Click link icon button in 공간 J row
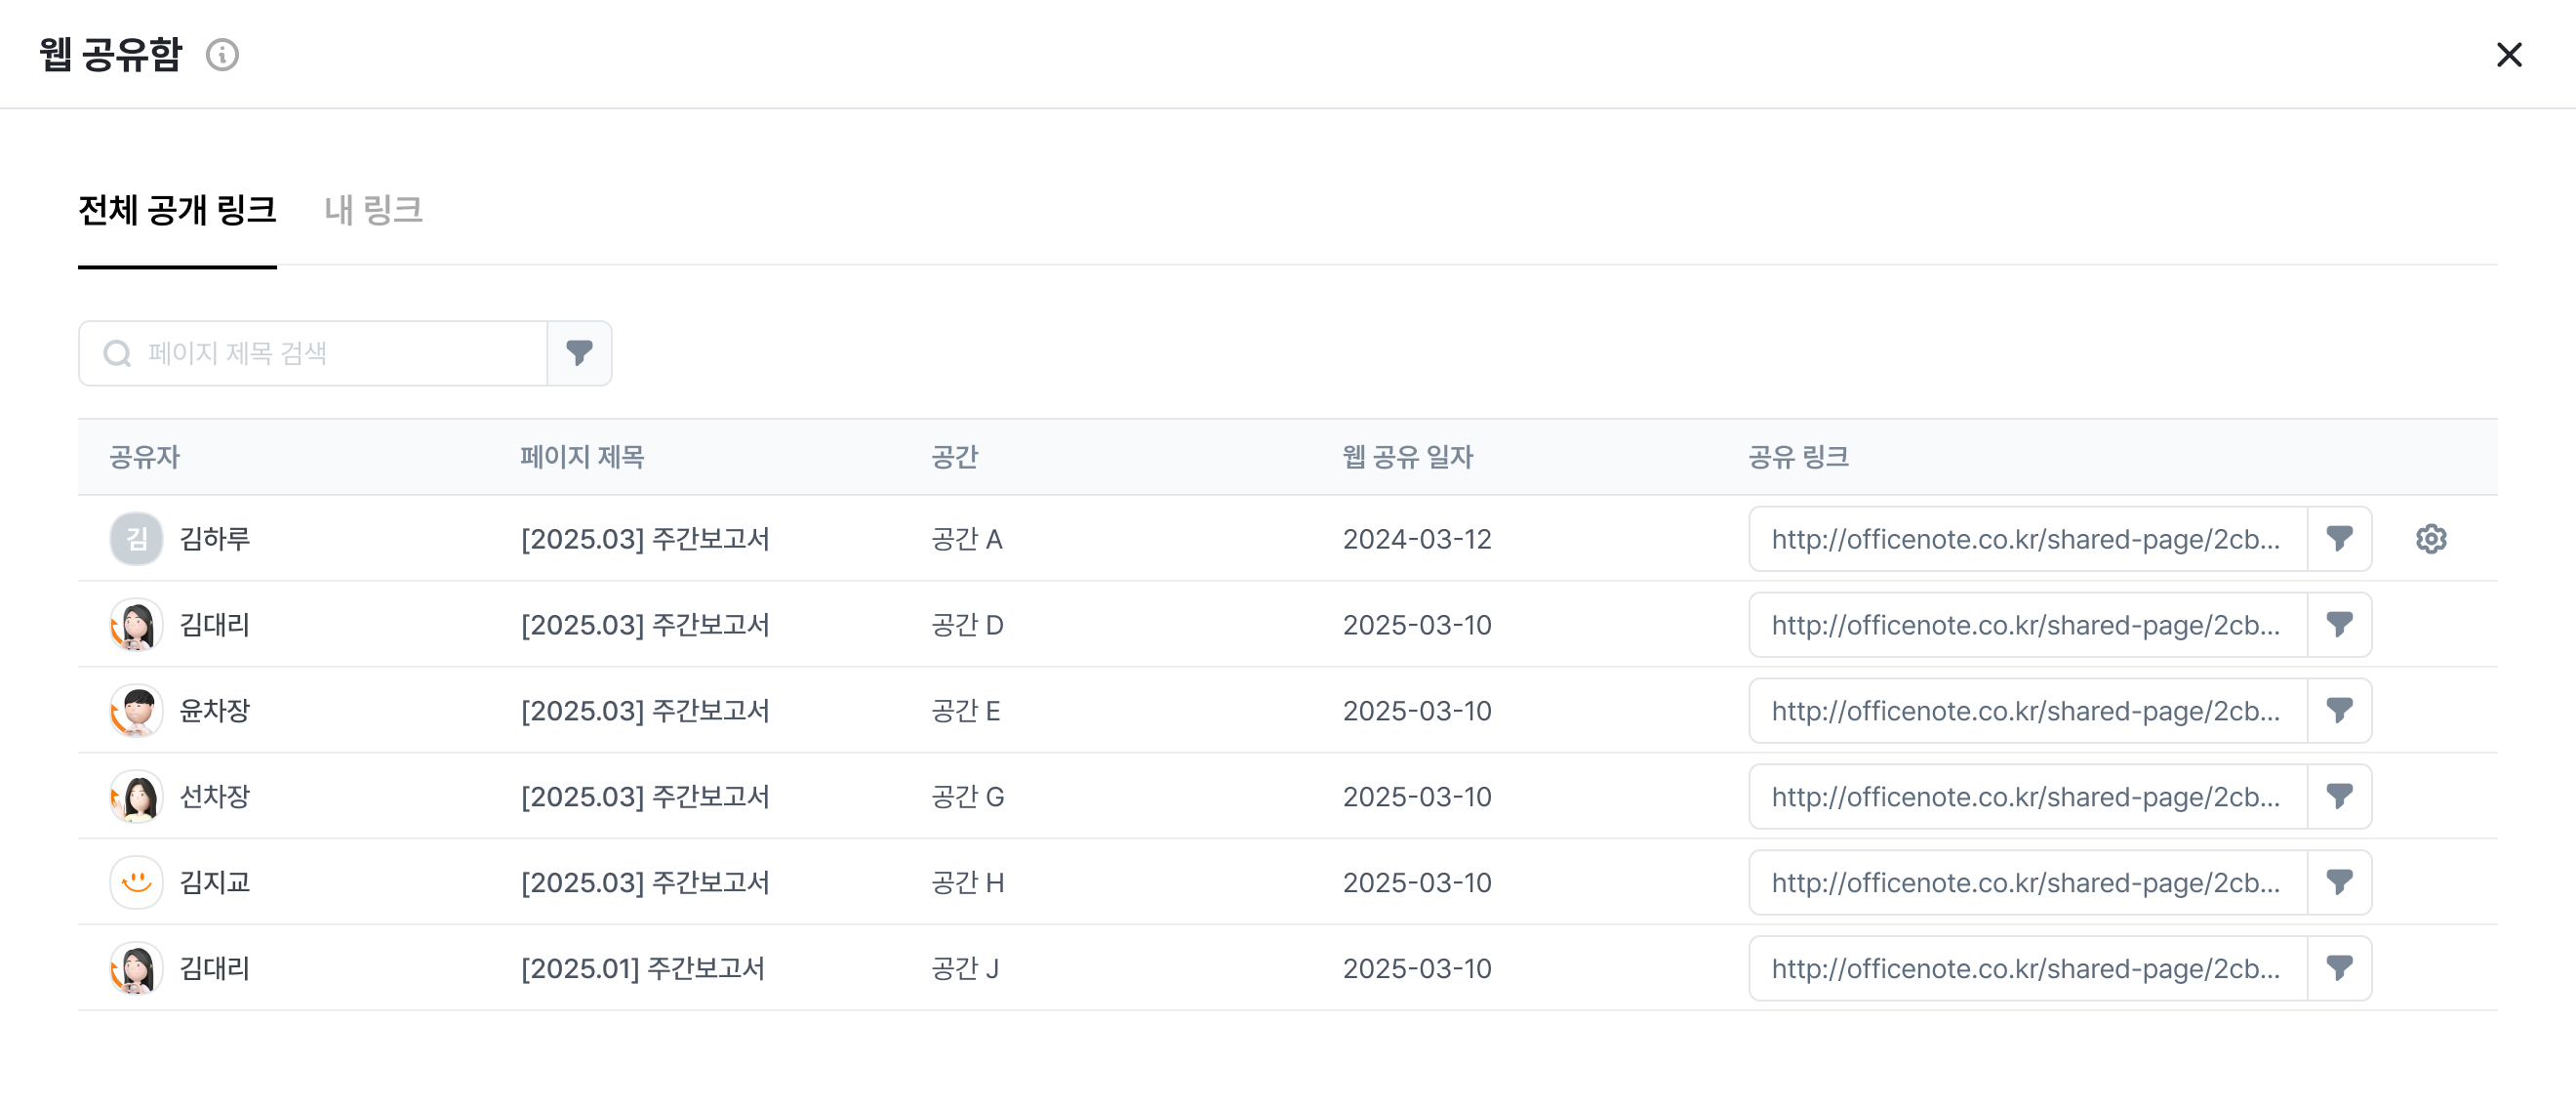The image size is (2576, 1105). (x=2339, y=969)
